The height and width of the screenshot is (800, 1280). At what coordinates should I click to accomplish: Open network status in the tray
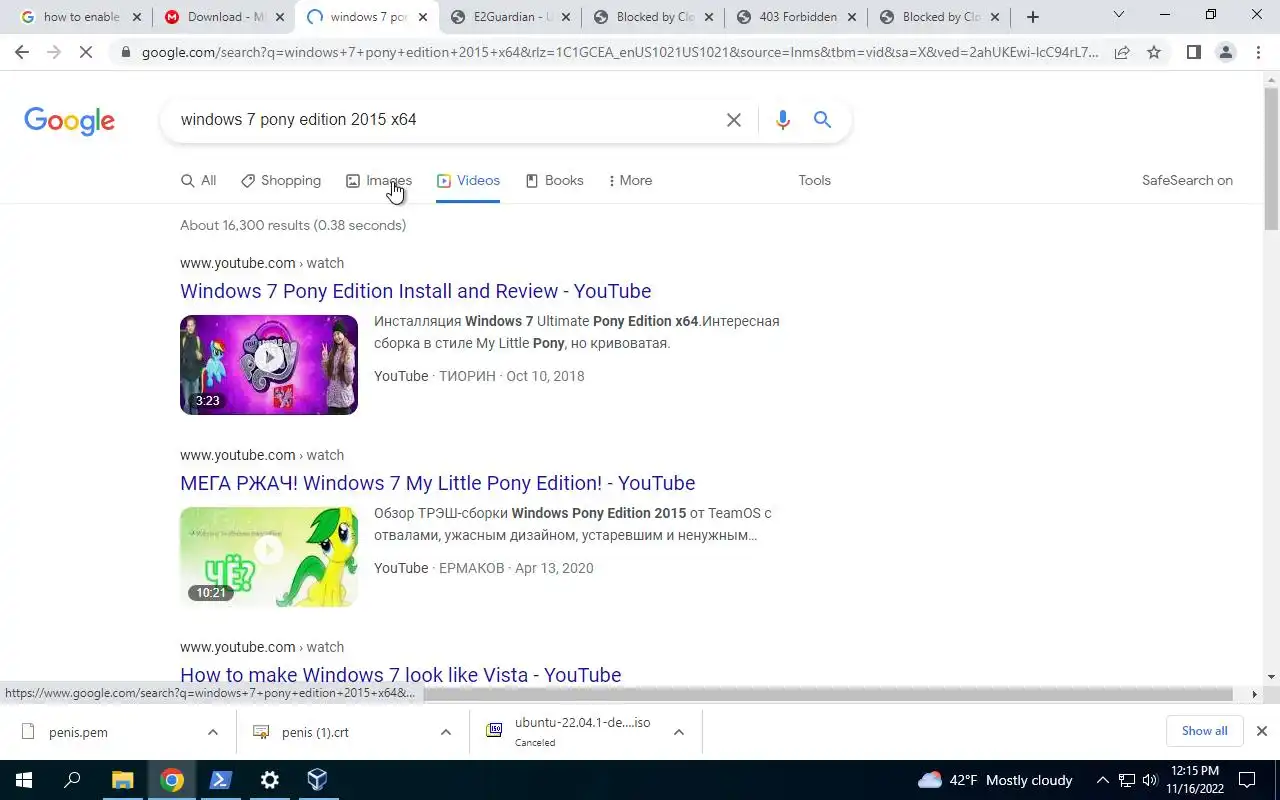(x=1126, y=780)
